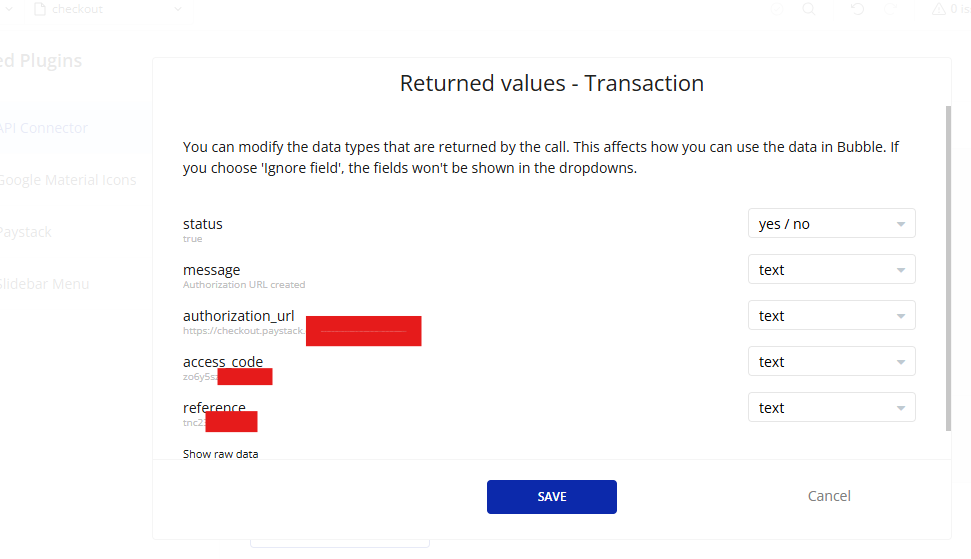The height and width of the screenshot is (559, 971).
Task: Click the undo arrow icon in top bar
Action: coord(857,9)
